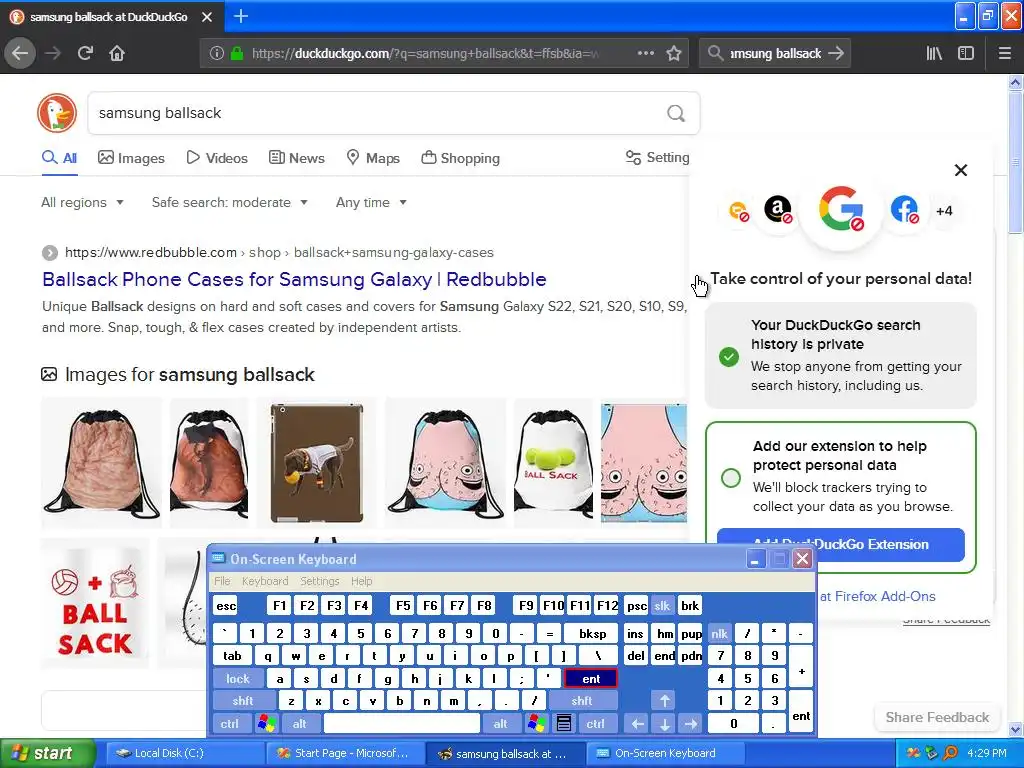Click the DuckDuckGo duck logo
1024x768 pixels.
point(57,113)
